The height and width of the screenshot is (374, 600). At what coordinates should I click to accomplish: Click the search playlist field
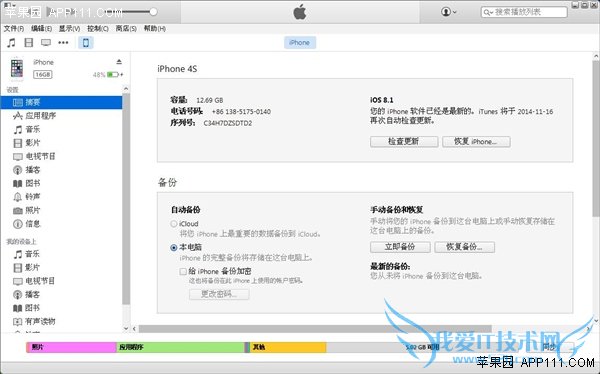[x=524, y=12]
